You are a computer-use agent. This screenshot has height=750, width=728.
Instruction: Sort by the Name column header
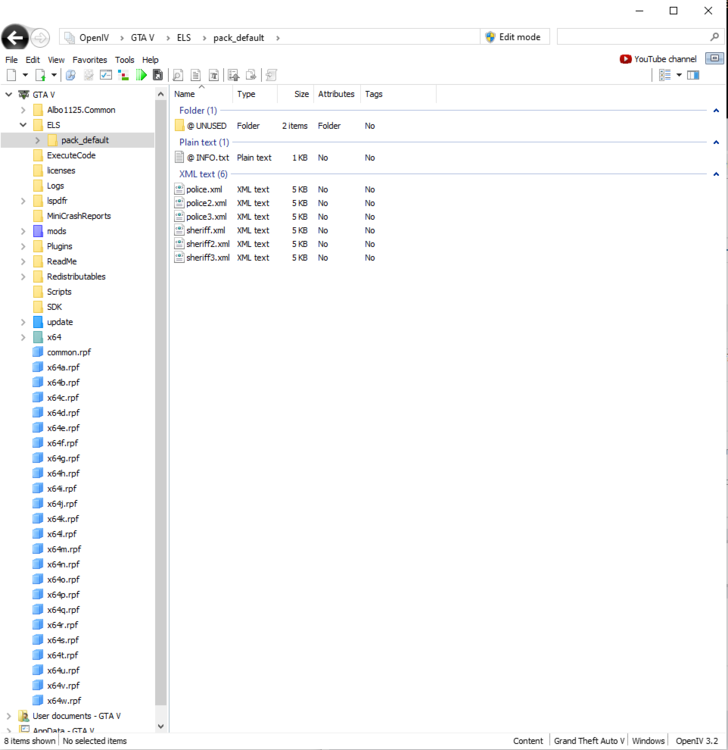pyautogui.click(x=202, y=94)
